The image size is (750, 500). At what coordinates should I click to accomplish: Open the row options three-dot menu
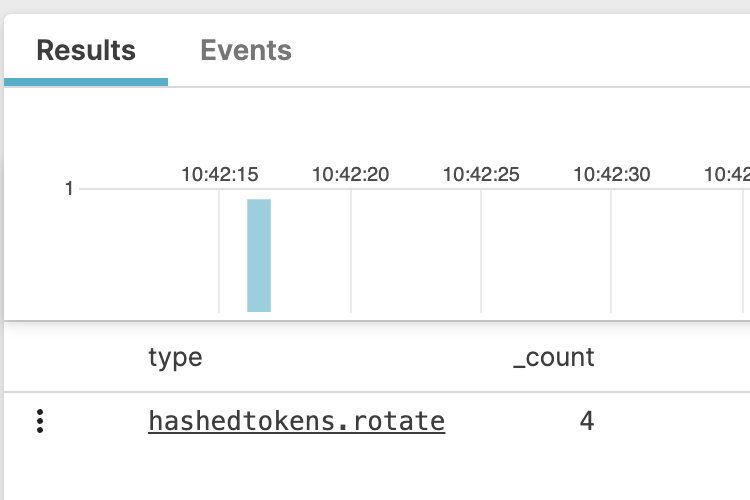pos(40,422)
